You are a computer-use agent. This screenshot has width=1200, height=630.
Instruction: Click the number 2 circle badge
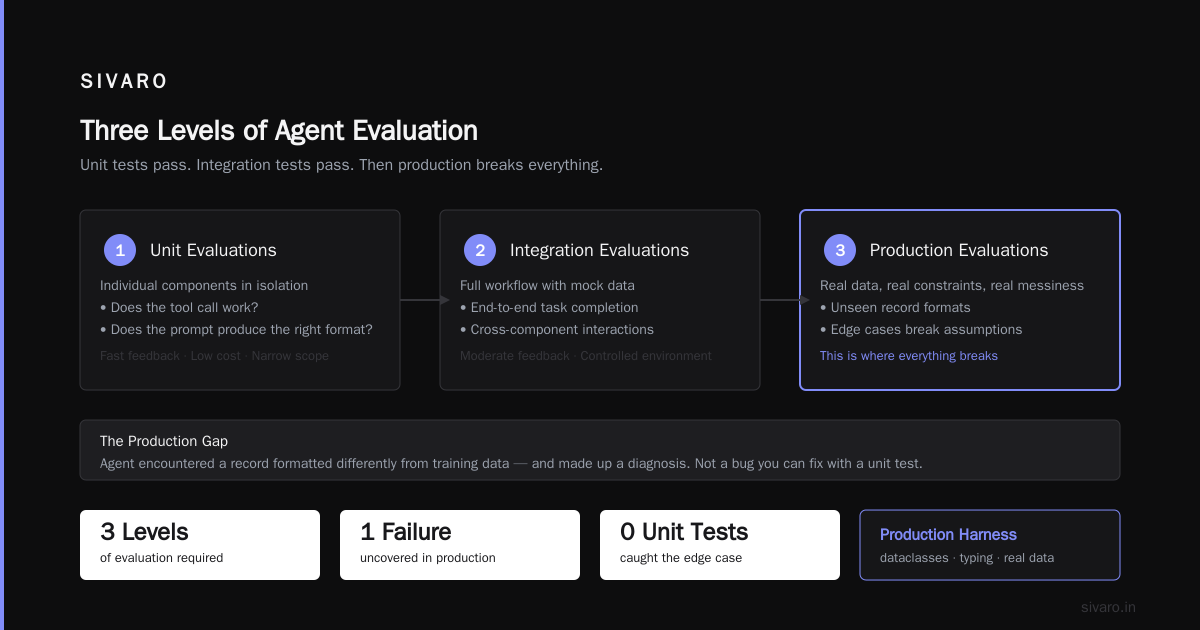coord(480,250)
